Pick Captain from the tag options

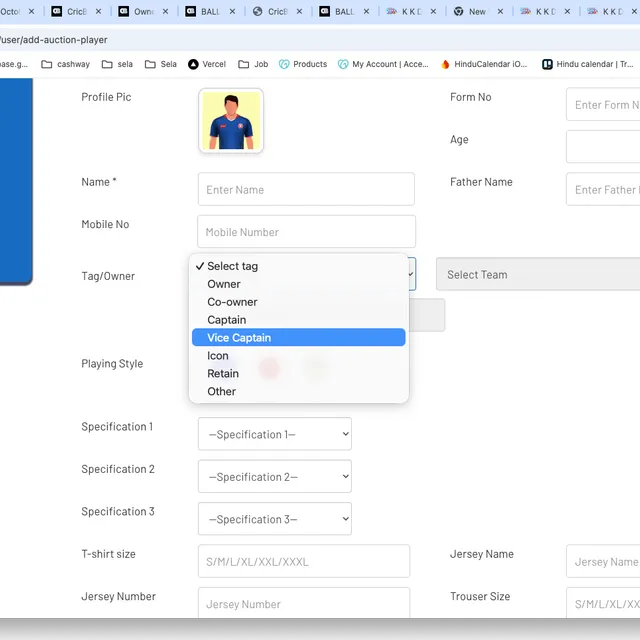[298, 320]
